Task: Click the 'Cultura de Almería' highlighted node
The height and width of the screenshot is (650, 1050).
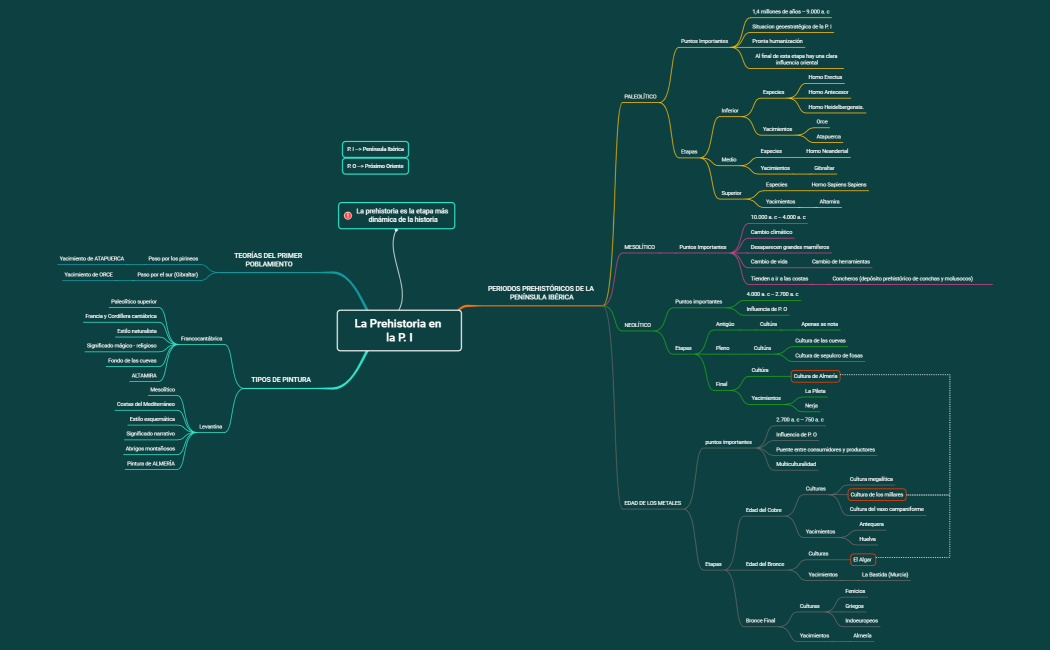Action: click(816, 376)
